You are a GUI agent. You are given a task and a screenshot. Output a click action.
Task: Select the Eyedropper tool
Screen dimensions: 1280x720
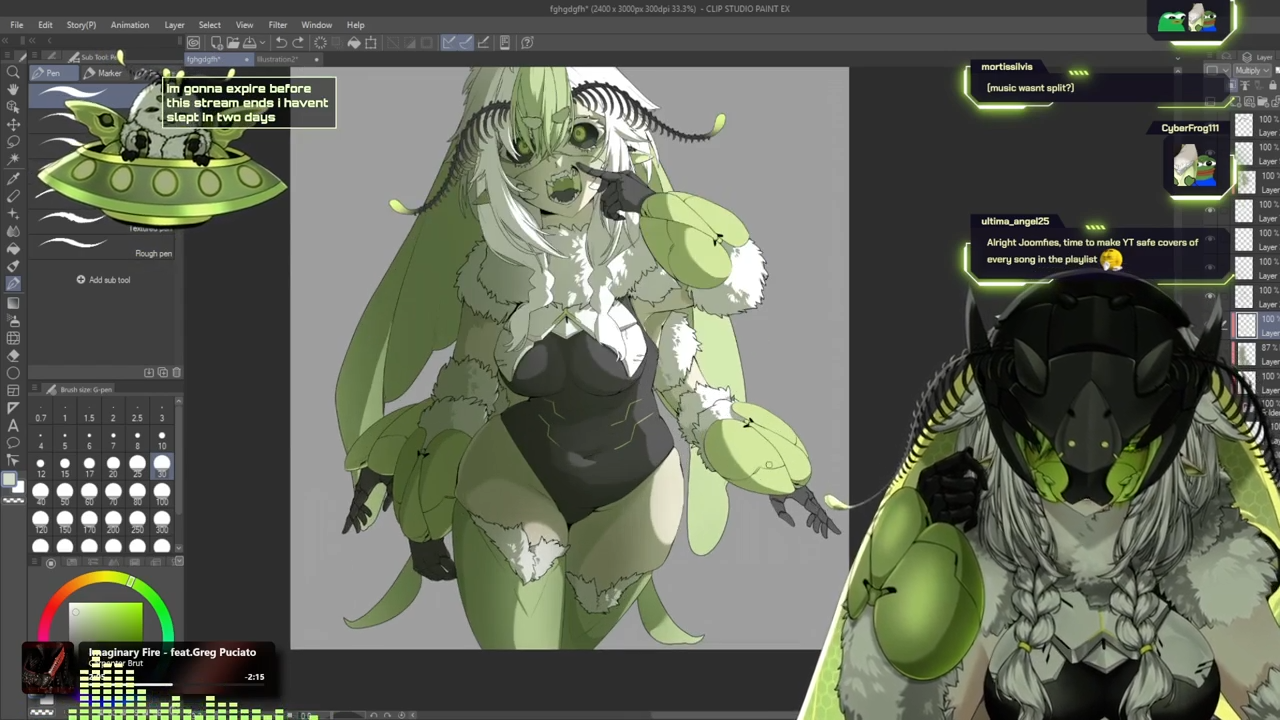point(13,177)
